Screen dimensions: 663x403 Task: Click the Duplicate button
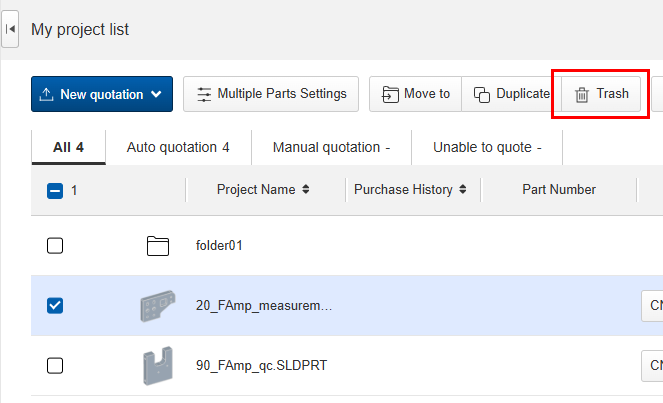pos(510,94)
